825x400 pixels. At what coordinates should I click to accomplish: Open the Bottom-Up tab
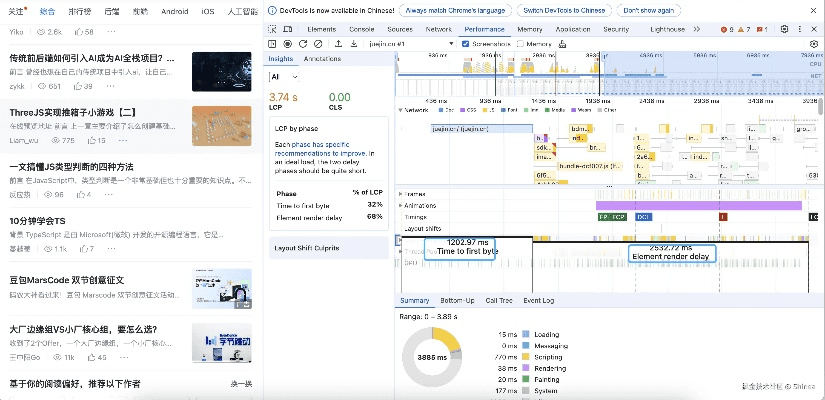click(x=457, y=300)
